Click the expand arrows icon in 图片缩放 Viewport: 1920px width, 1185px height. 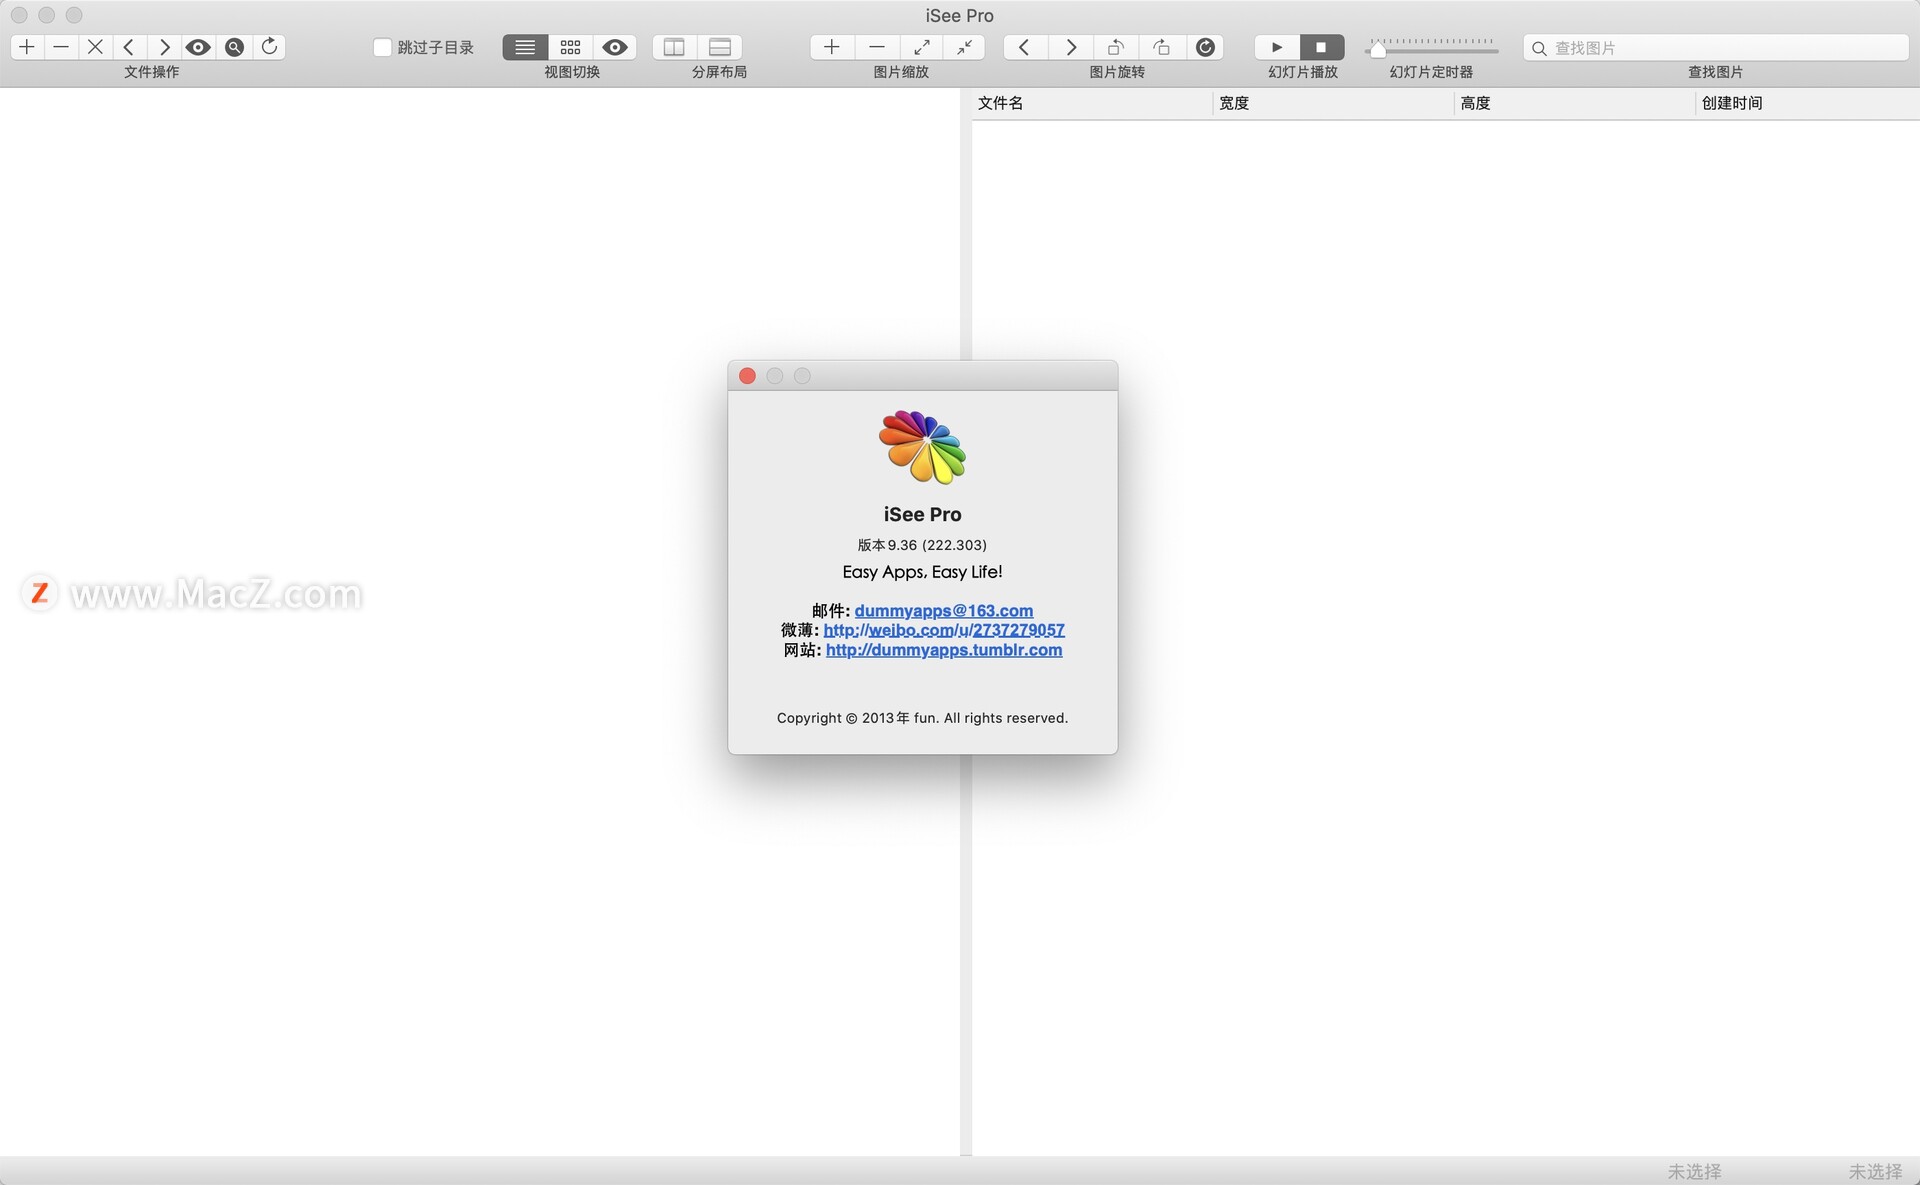pos(921,47)
